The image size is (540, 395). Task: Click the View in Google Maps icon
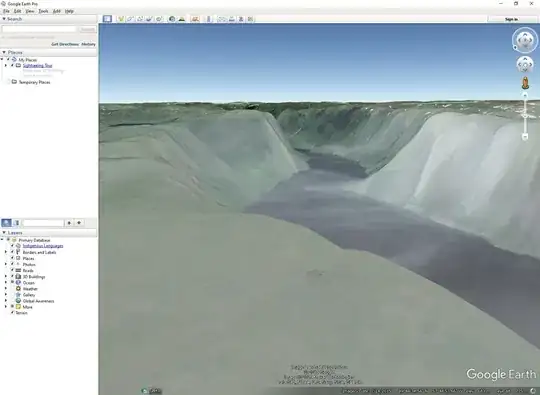click(x=250, y=19)
